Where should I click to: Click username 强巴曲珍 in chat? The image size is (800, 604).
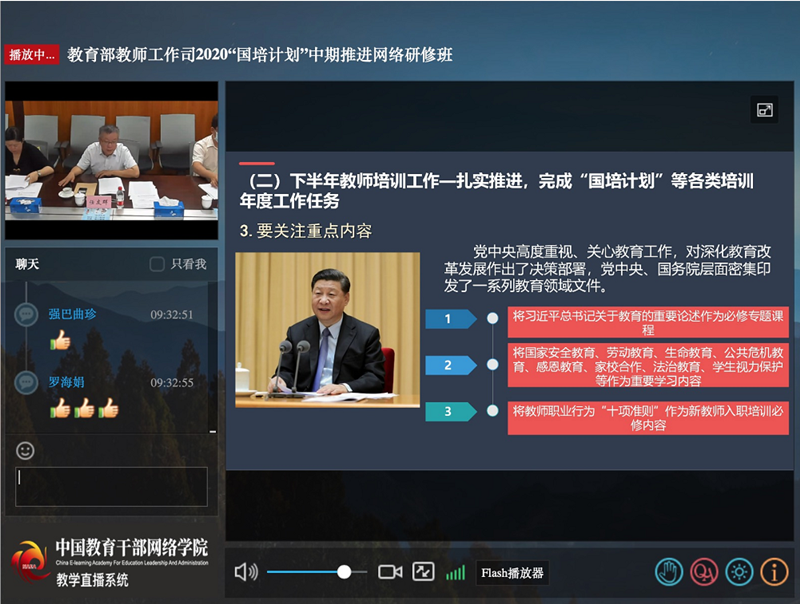pyautogui.click(x=72, y=314)
